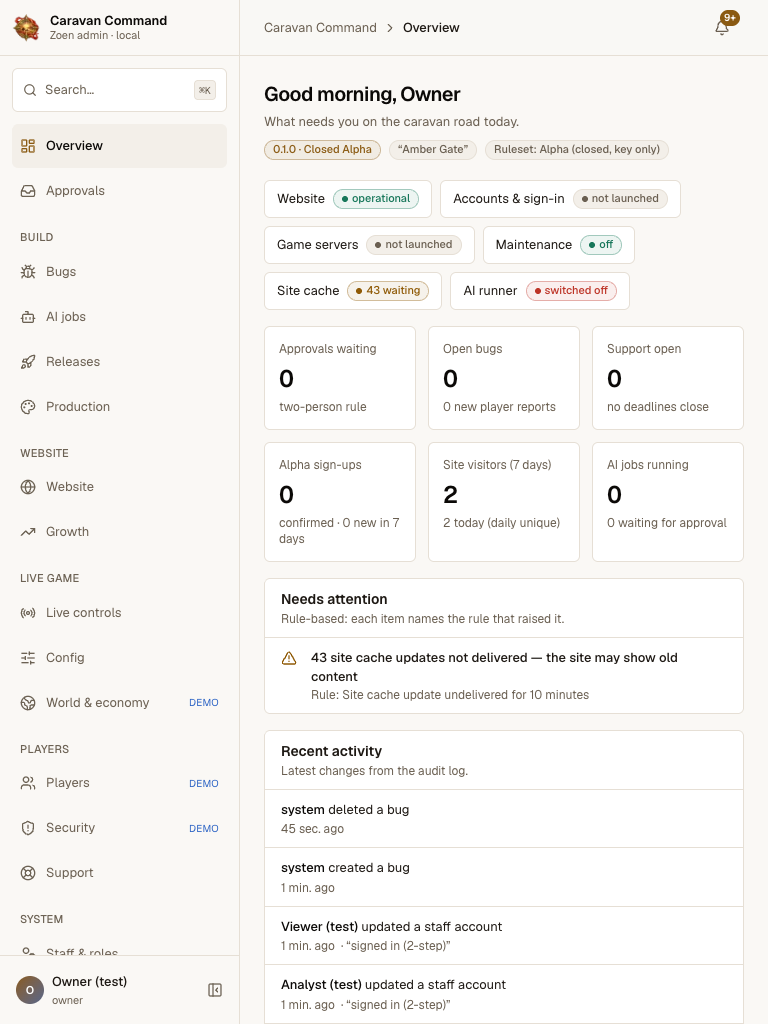Click the Config sliders icon
The height and width of the screenshot is (1024, 768).
coord(28,658)
